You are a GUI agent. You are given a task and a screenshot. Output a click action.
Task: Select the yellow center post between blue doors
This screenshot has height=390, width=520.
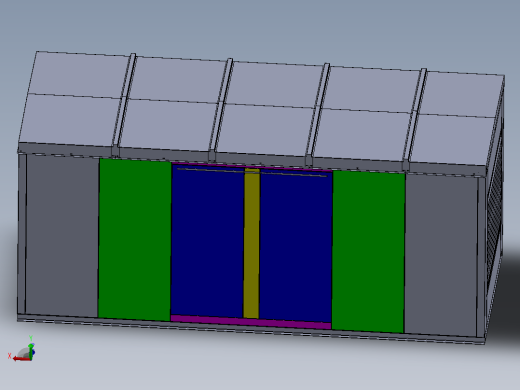click(x=251, y=243)
